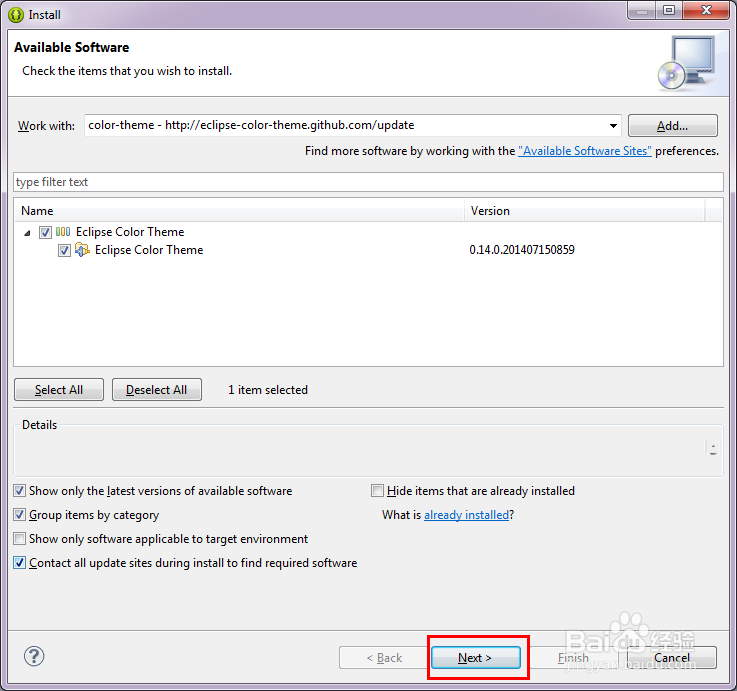
Task: Click the Eclipse icon in the title bar
Action: [16, 15]
